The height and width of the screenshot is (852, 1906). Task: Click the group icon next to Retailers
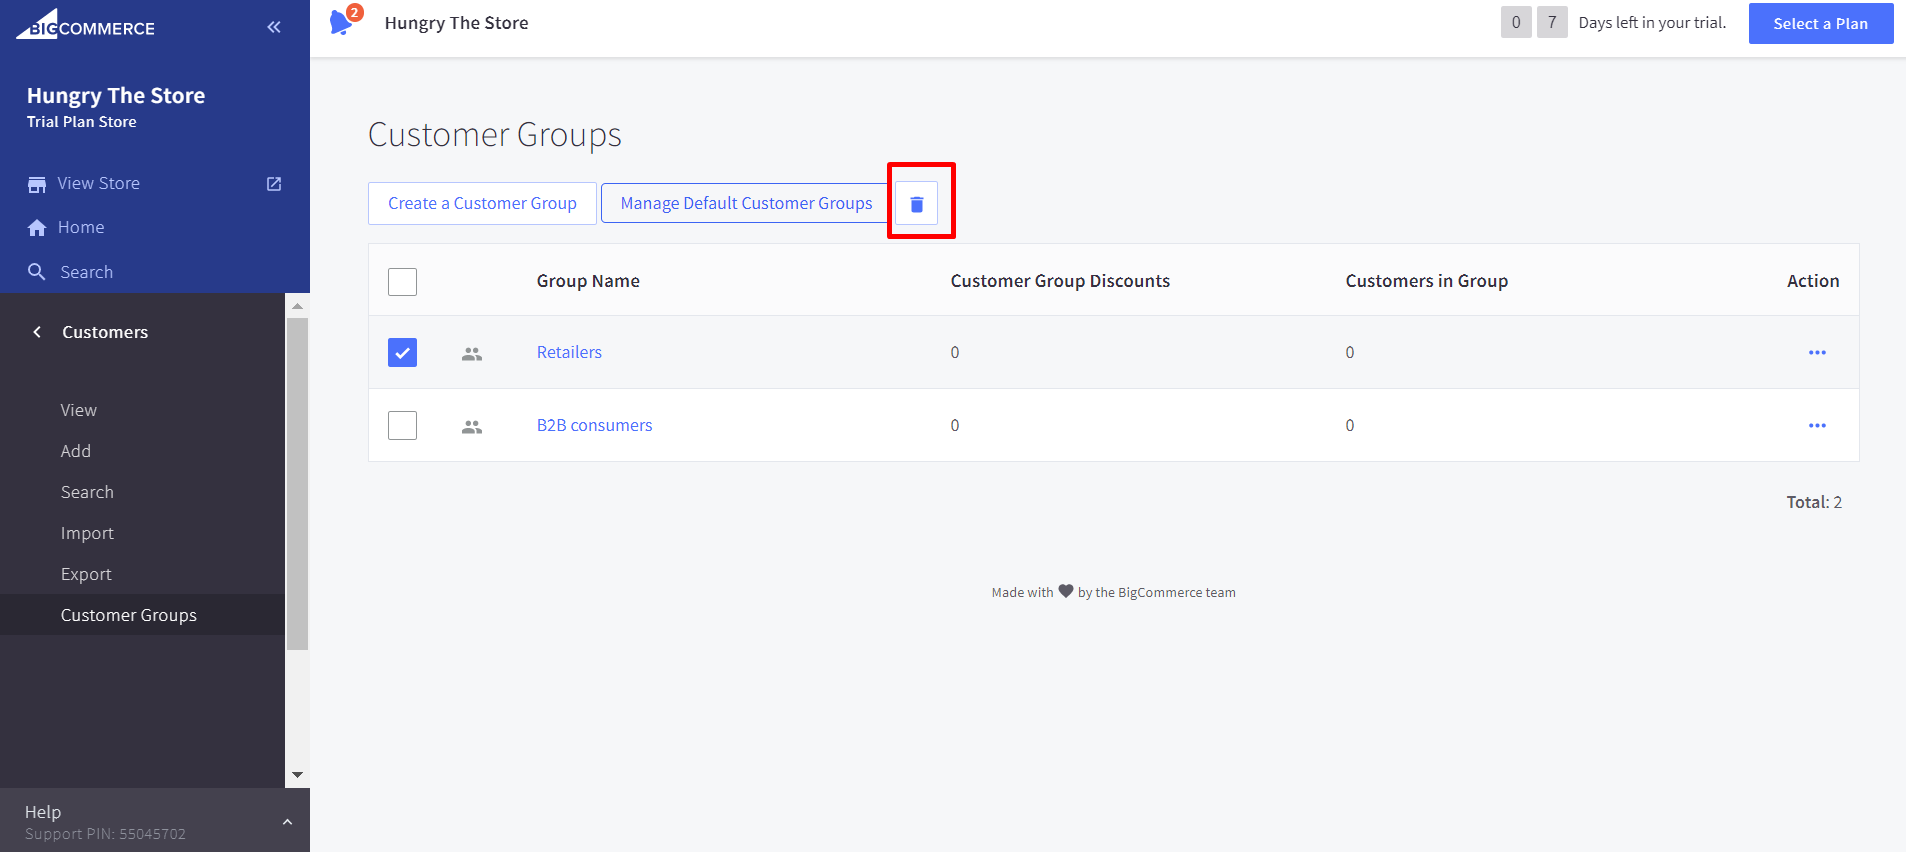(x=472, y=353)
